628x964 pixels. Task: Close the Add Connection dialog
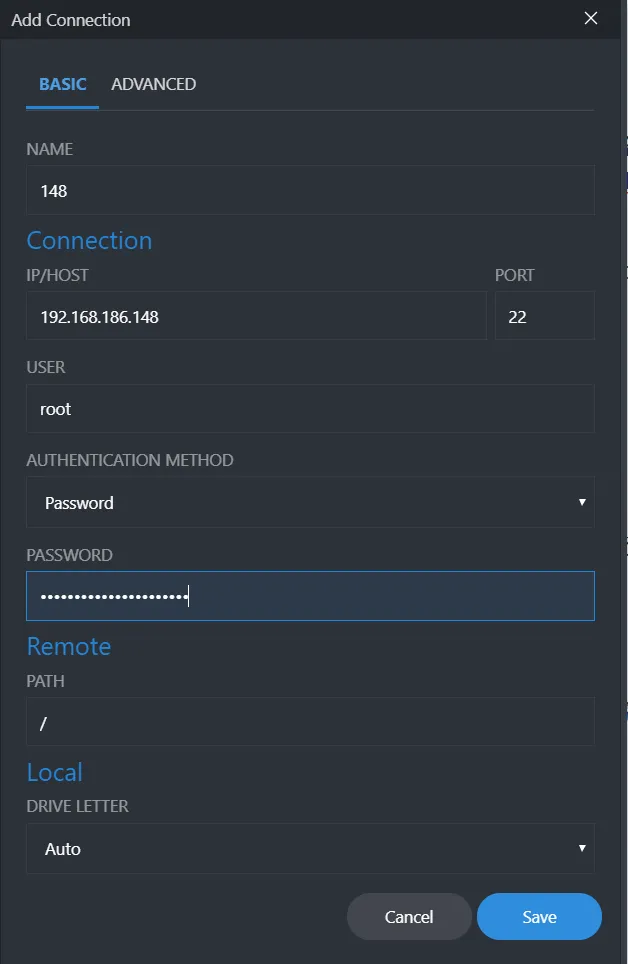click(x=591, y=19)
